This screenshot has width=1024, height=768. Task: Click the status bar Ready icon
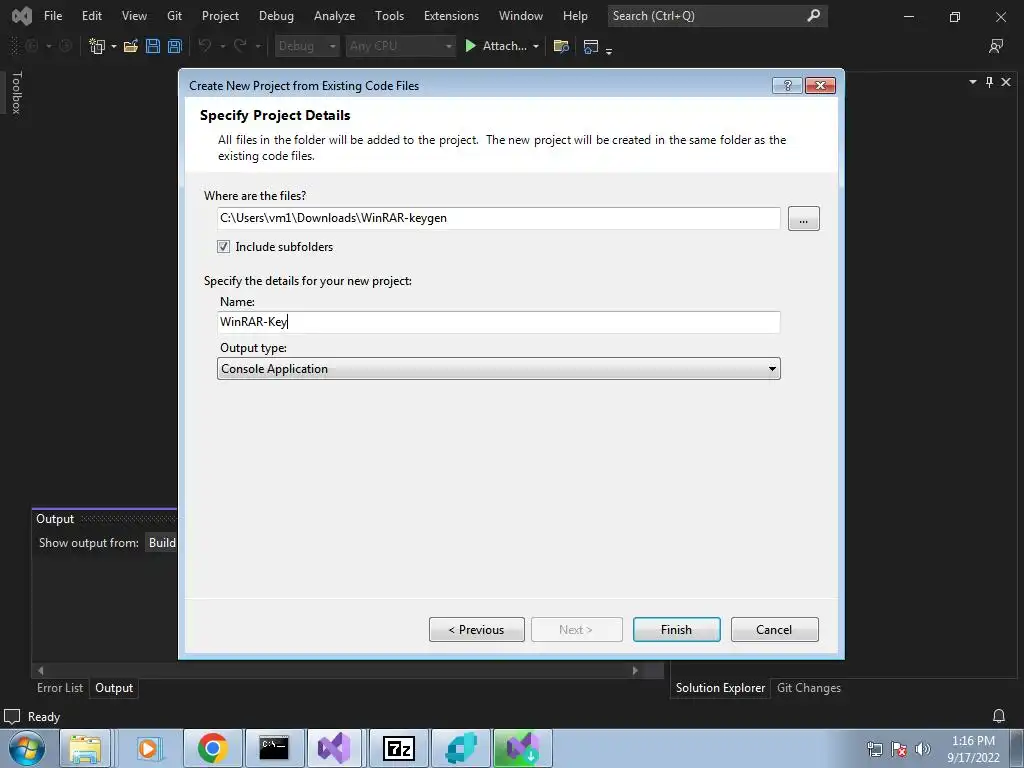[x=12, y=716]
